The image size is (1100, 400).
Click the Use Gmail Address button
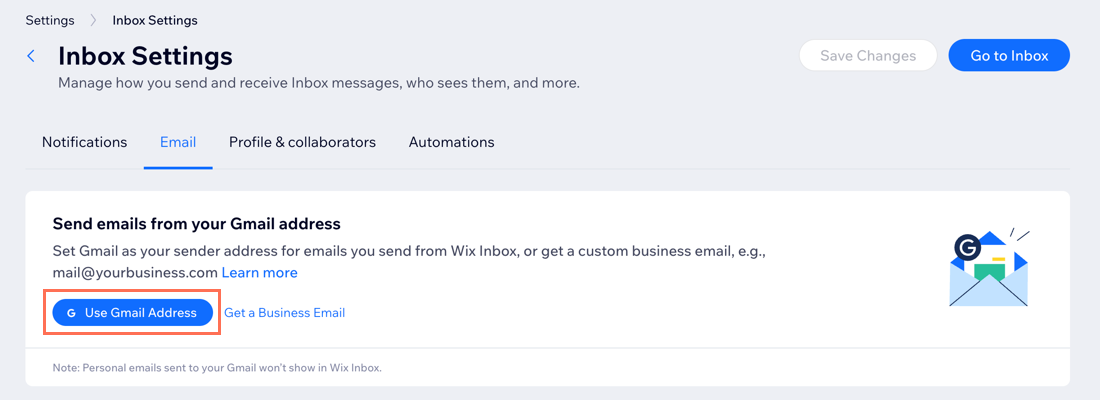coord(133,312)
